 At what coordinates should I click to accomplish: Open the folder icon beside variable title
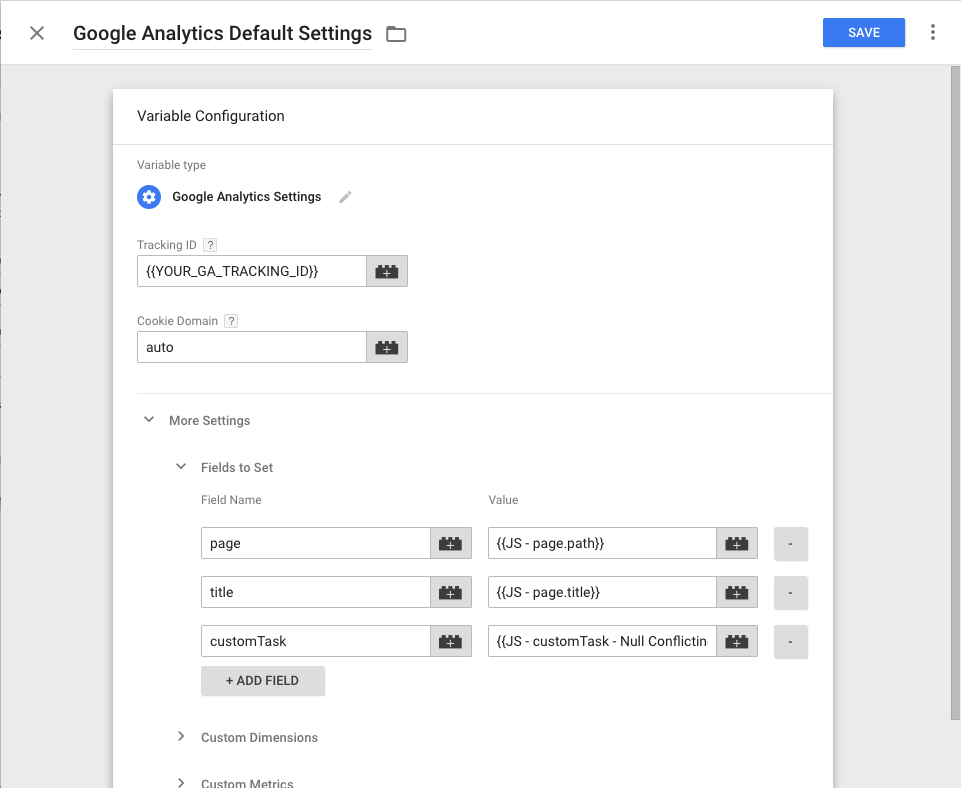pyautogui.click(x=396, y=34)
